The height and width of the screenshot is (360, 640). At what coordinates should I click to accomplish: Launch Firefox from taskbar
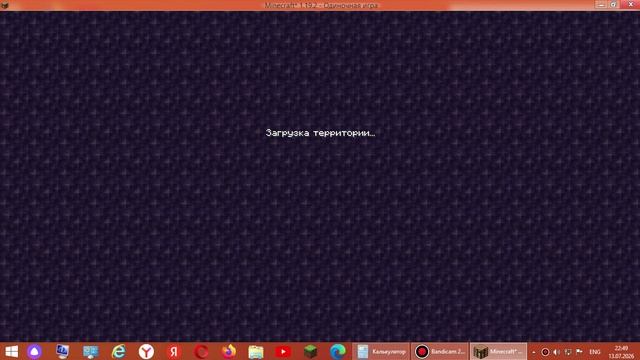[x=229, y=351]
